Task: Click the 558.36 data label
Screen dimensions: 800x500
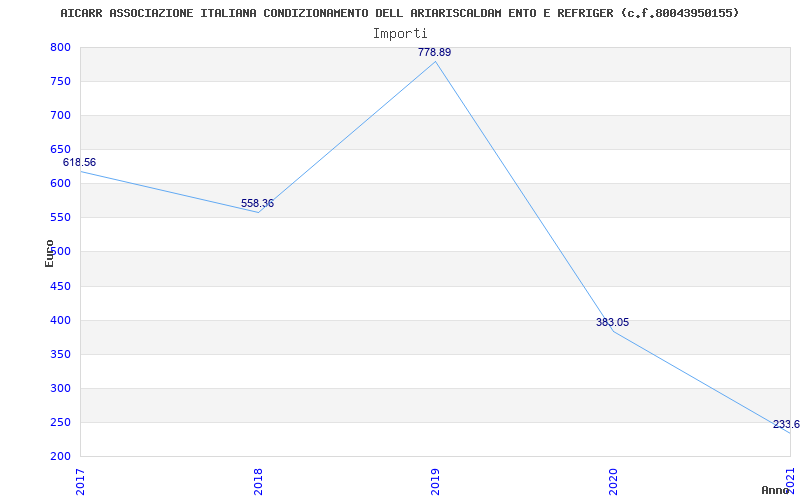Action: (x=257, y=204)
